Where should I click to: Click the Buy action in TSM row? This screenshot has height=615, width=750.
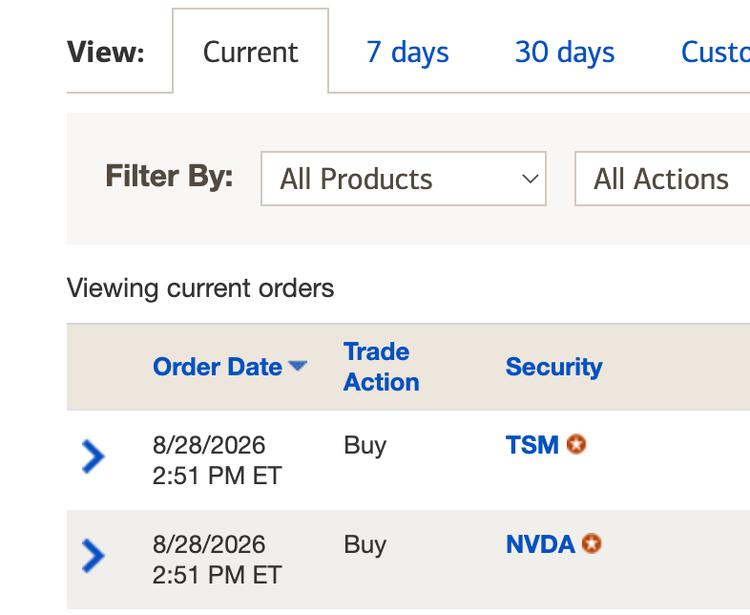(365, 446)
